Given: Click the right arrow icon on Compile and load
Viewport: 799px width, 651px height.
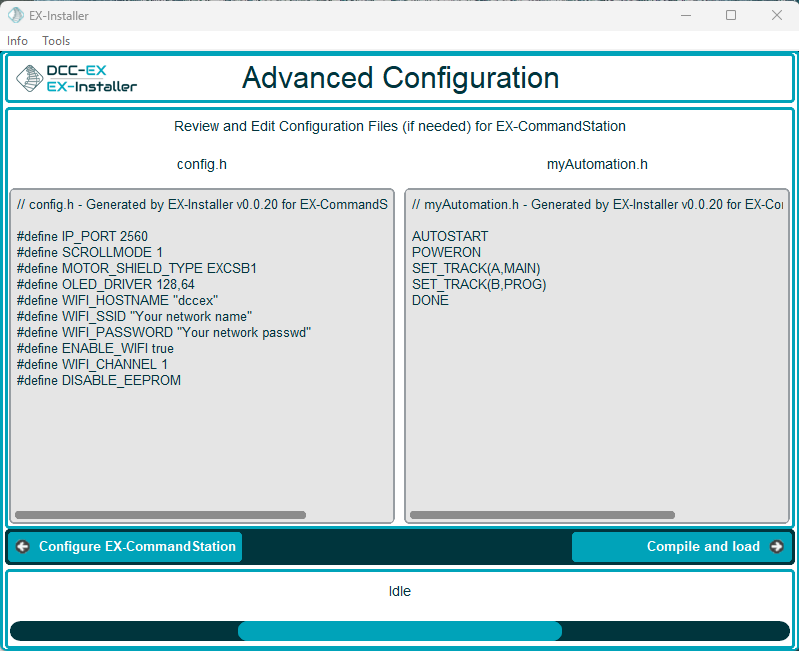Looking at the screenshot, I should [x=777, y=547].
